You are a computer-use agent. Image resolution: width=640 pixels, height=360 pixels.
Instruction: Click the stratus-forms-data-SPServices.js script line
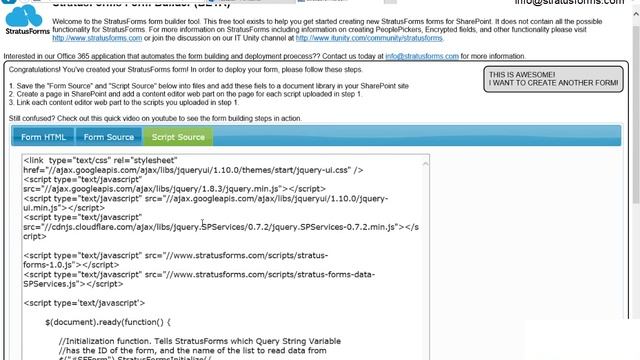point(199,279)
